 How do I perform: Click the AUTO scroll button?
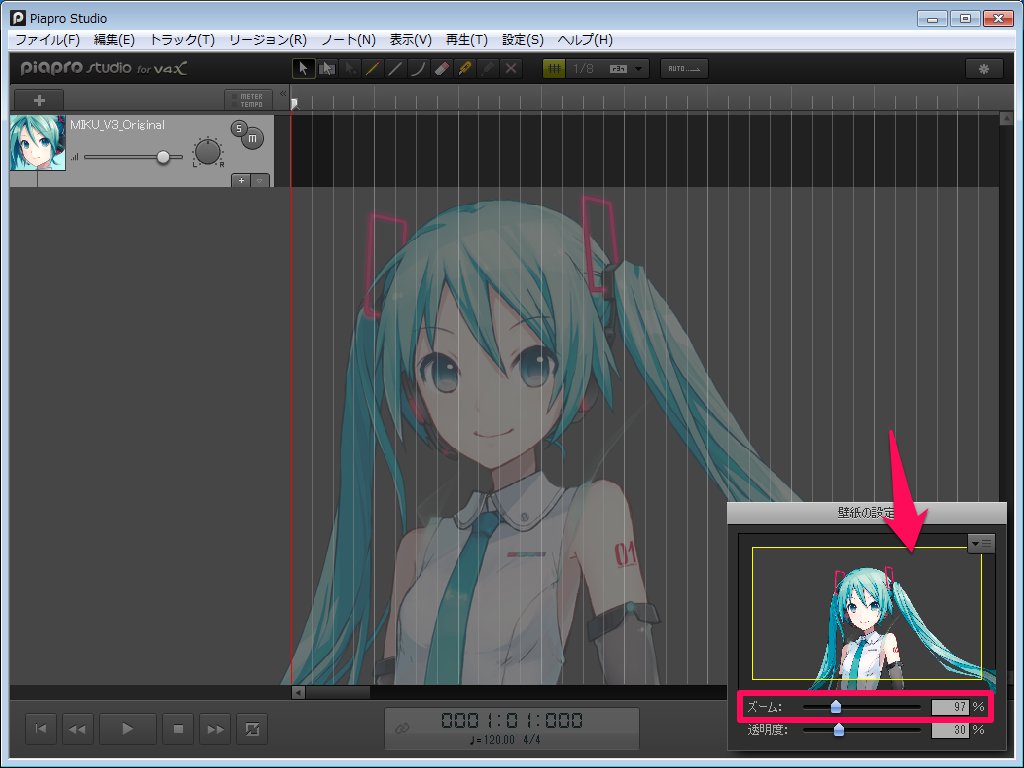coord(684,69)
